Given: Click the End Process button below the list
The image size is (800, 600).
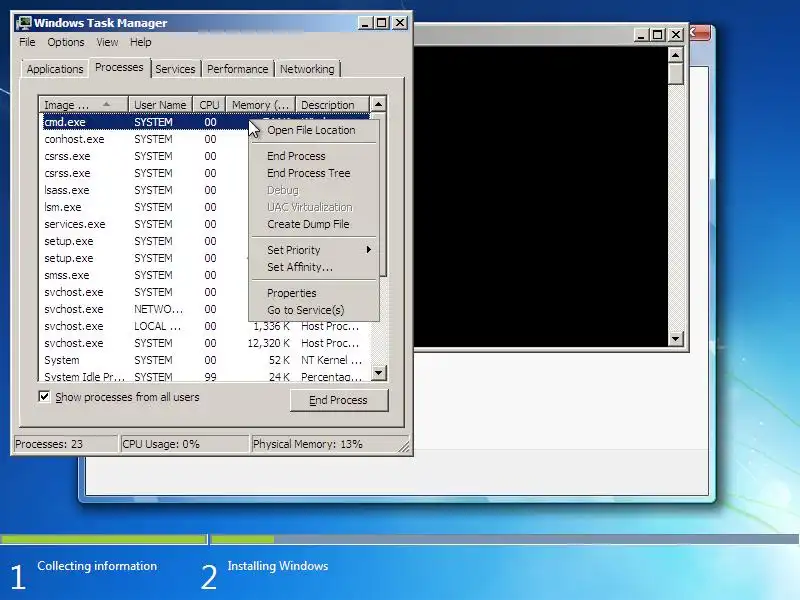Looking at the screenshot, I should click(x=339, y=400).
